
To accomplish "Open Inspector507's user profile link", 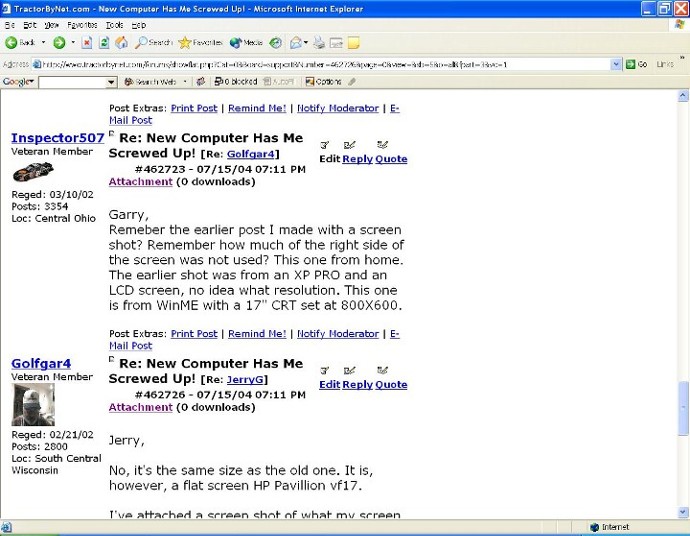I will pyautogui.click(x=57, y=138).
